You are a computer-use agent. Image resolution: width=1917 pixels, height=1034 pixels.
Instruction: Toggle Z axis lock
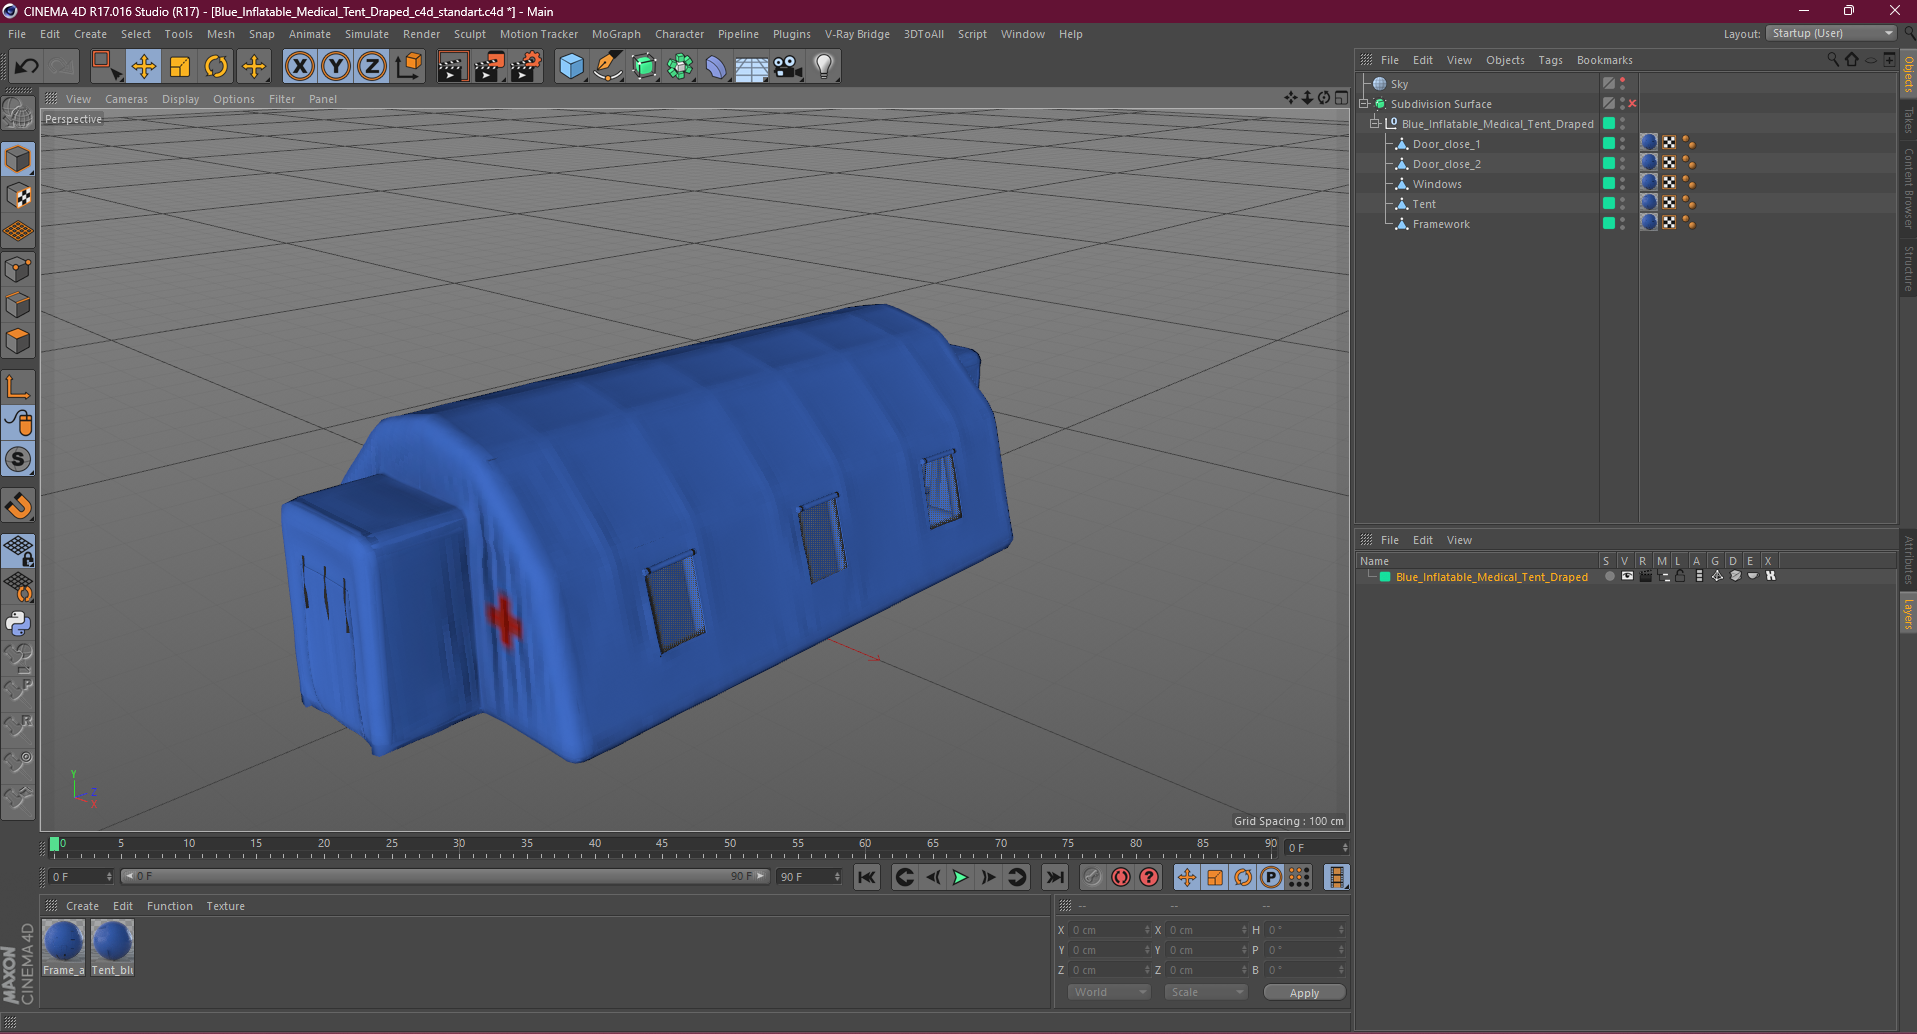point(372,67)
